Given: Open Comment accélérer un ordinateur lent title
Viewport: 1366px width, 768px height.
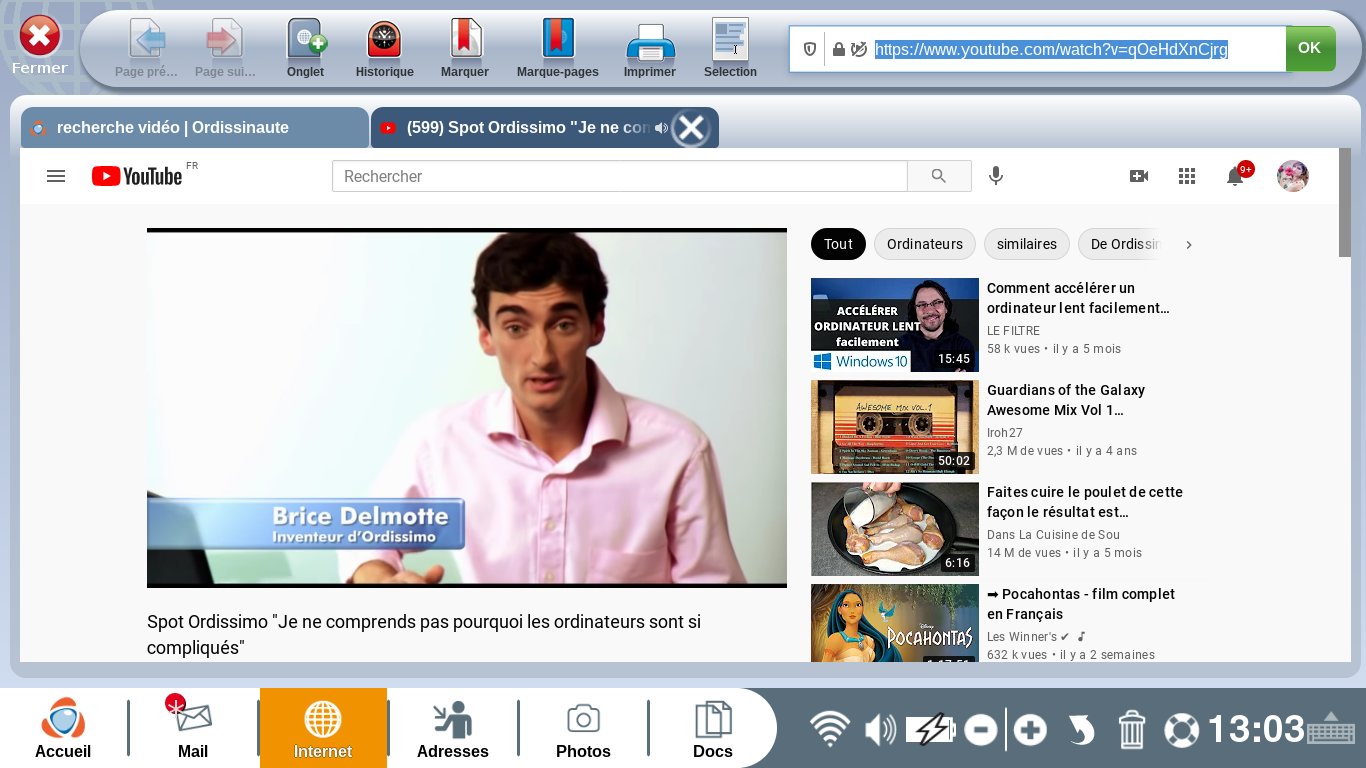Looking at the screenshot, I should coord(1078,298).
